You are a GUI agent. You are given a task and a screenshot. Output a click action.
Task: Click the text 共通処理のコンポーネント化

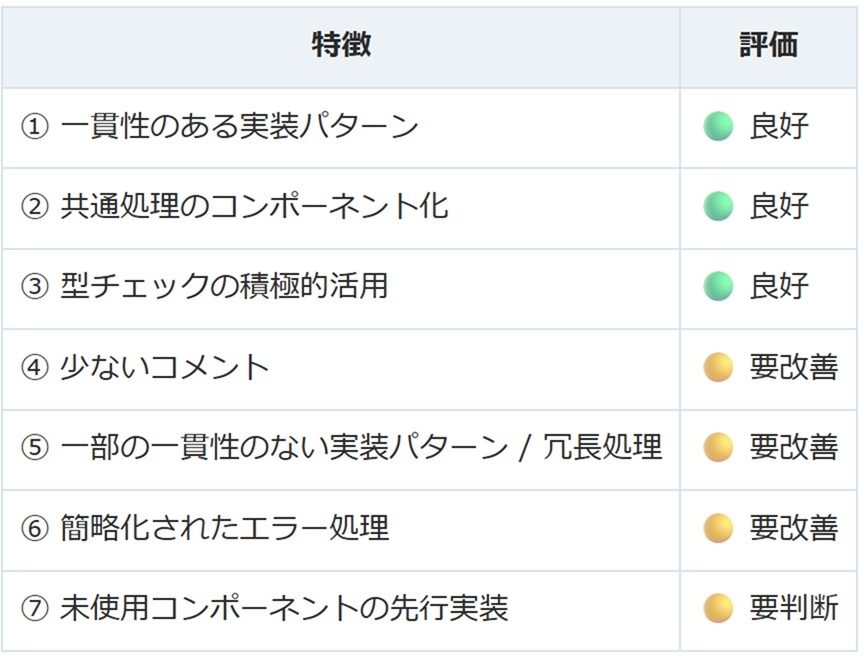255,206
